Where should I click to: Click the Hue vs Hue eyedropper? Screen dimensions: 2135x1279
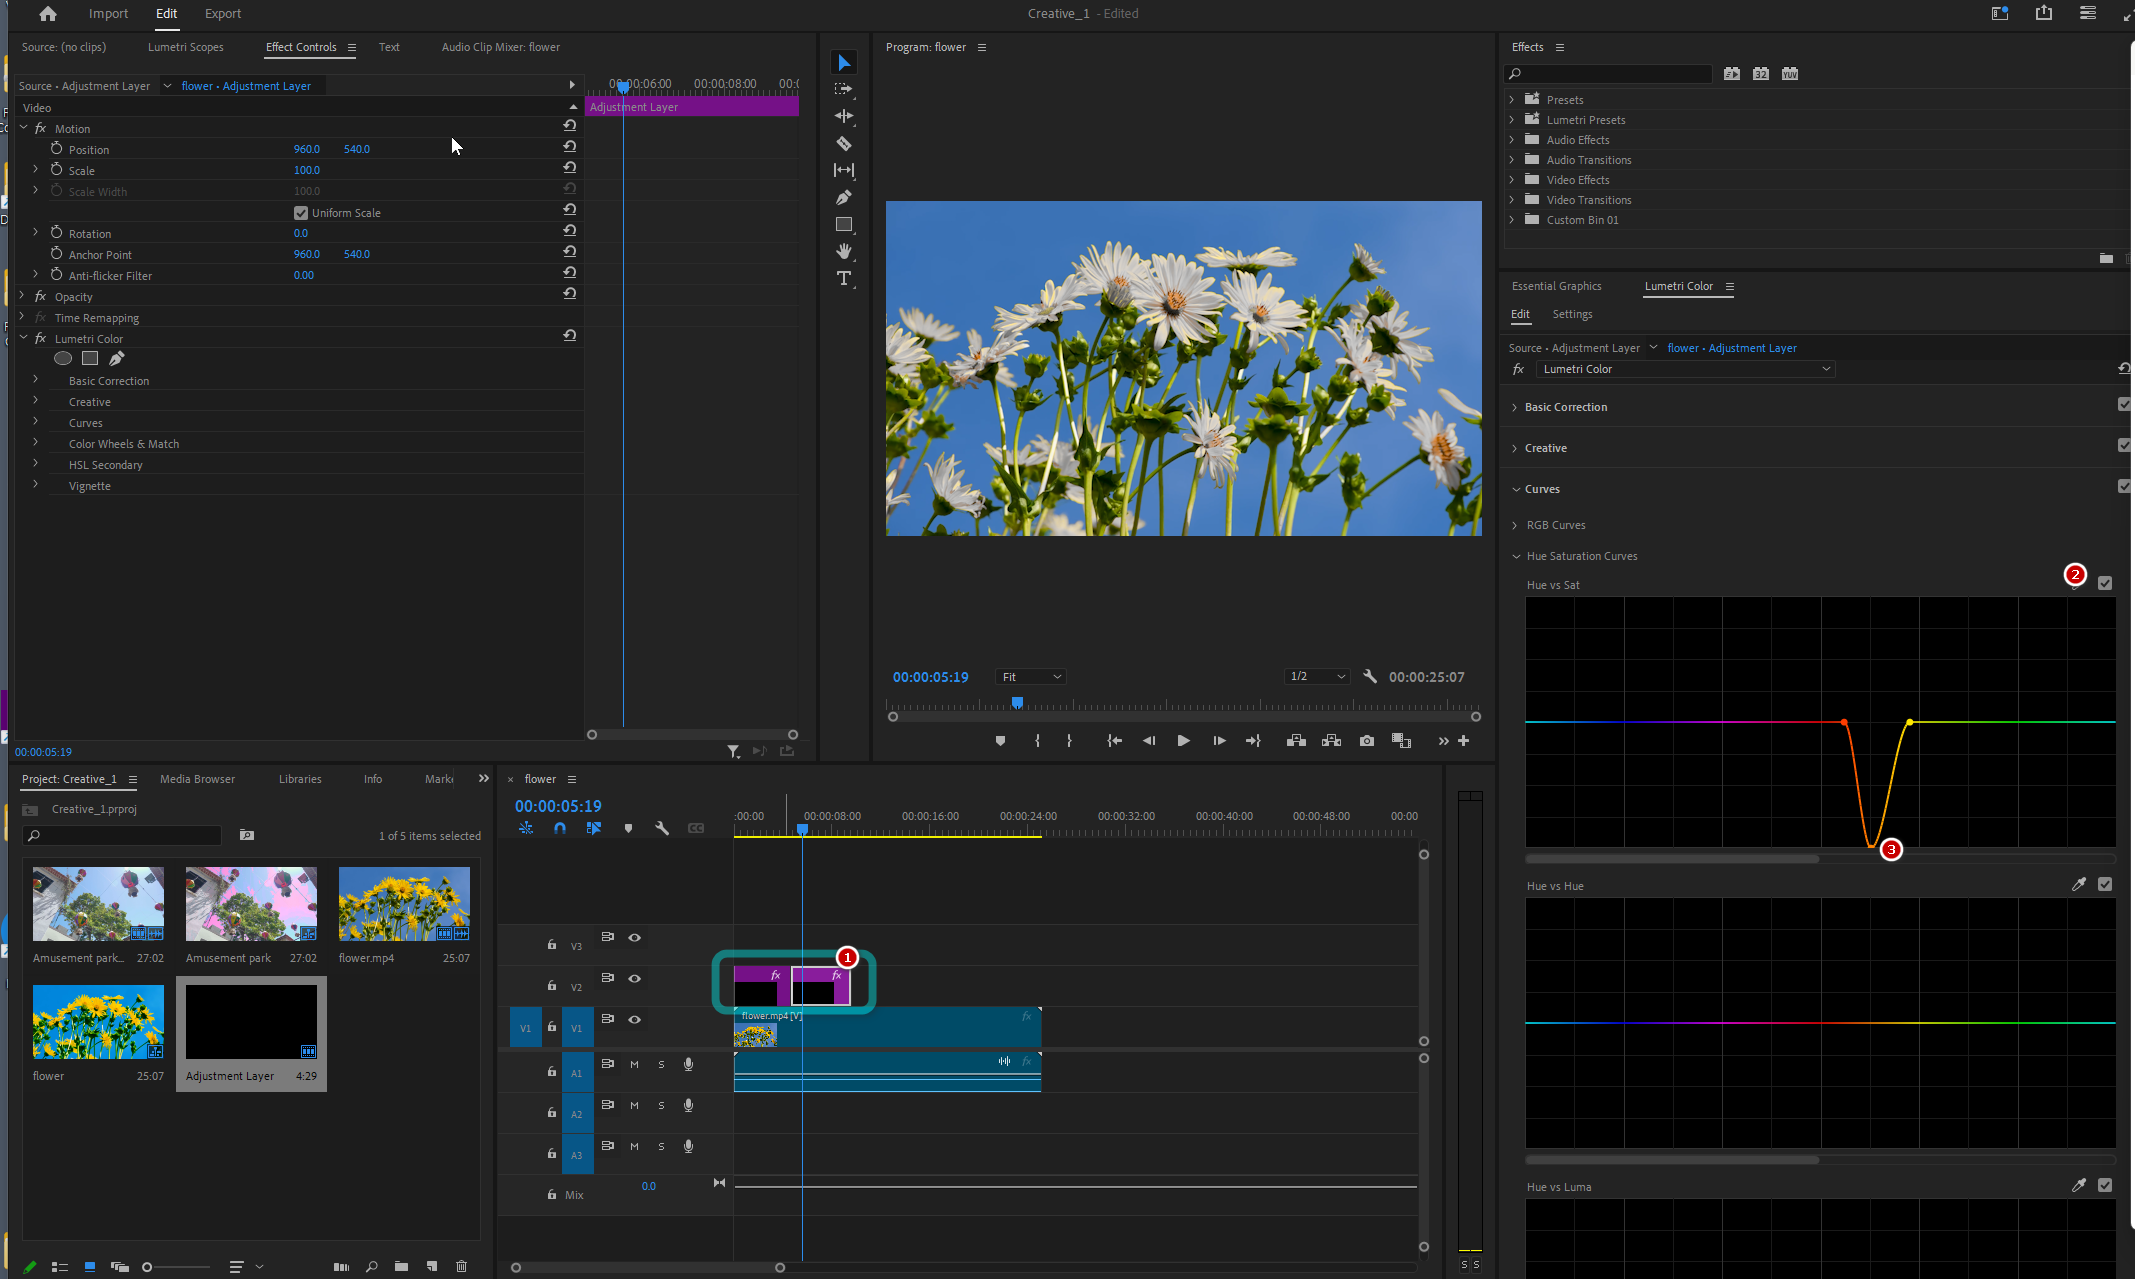click(2078, 884)
